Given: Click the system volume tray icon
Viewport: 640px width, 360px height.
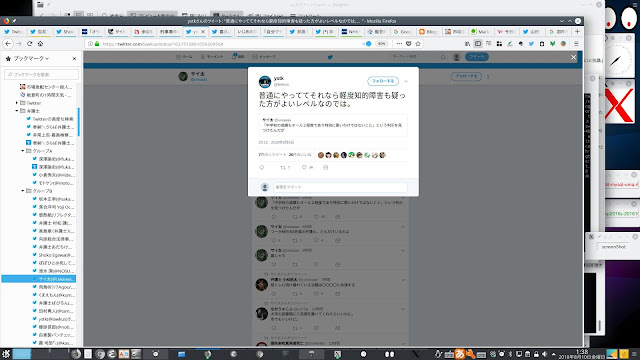Looking at the screenshot, I should click(544, 354).
